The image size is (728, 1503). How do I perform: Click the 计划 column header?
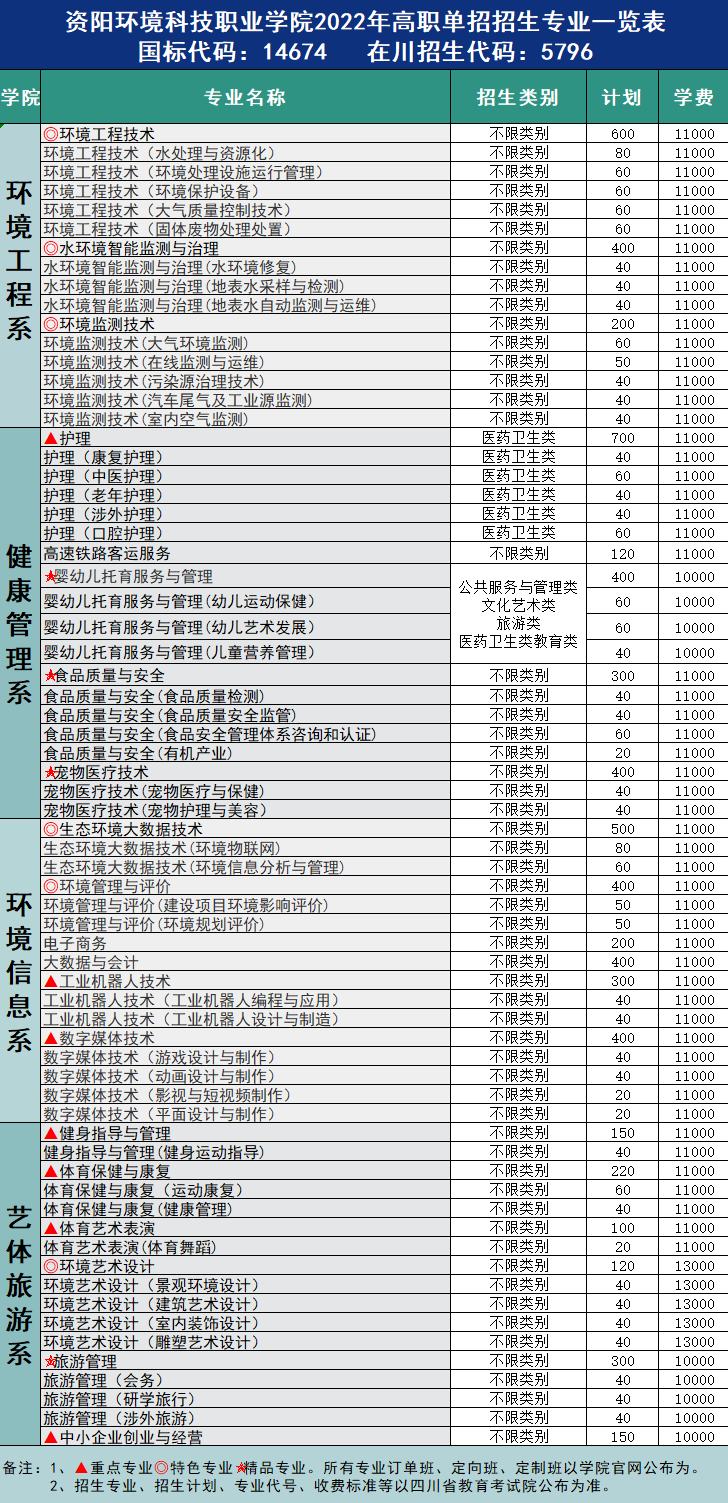click(x=622, y=97)
